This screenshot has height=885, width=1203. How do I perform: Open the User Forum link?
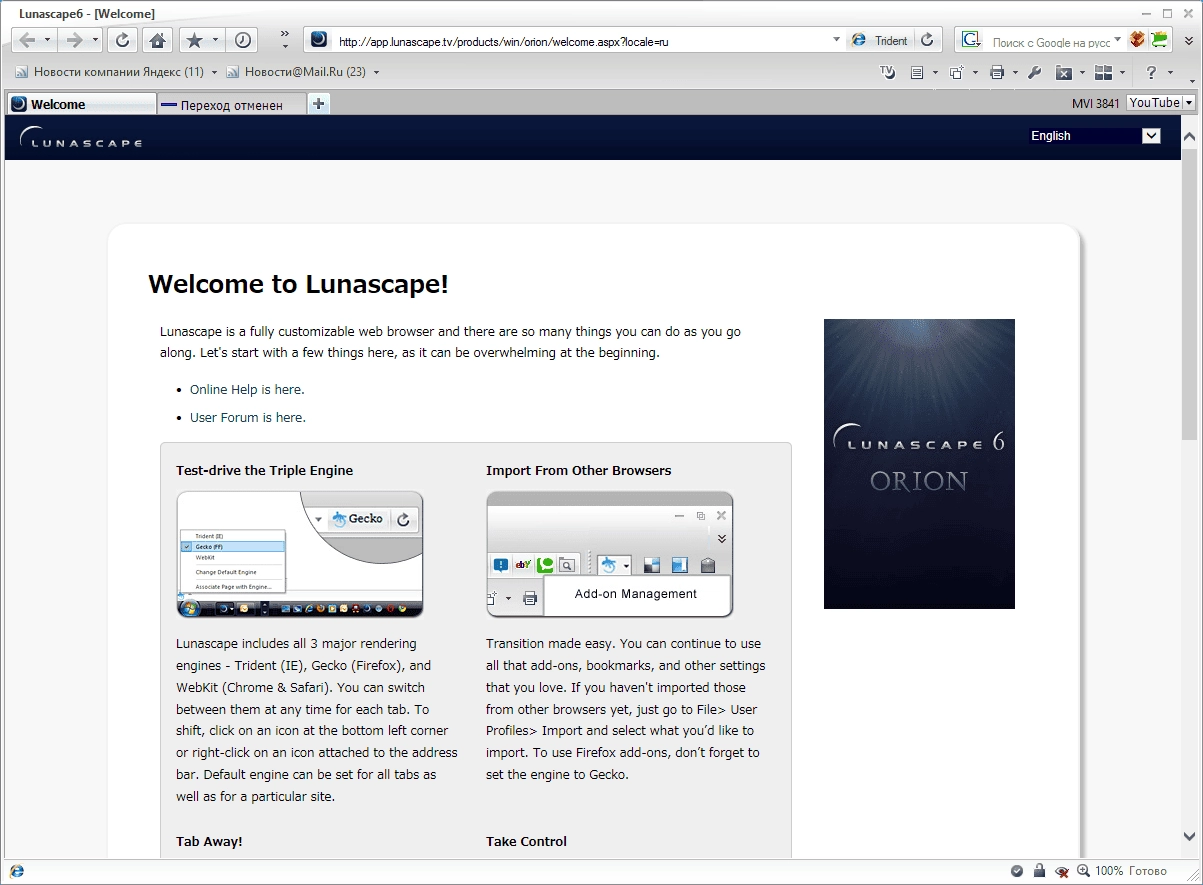click(248, 418)
